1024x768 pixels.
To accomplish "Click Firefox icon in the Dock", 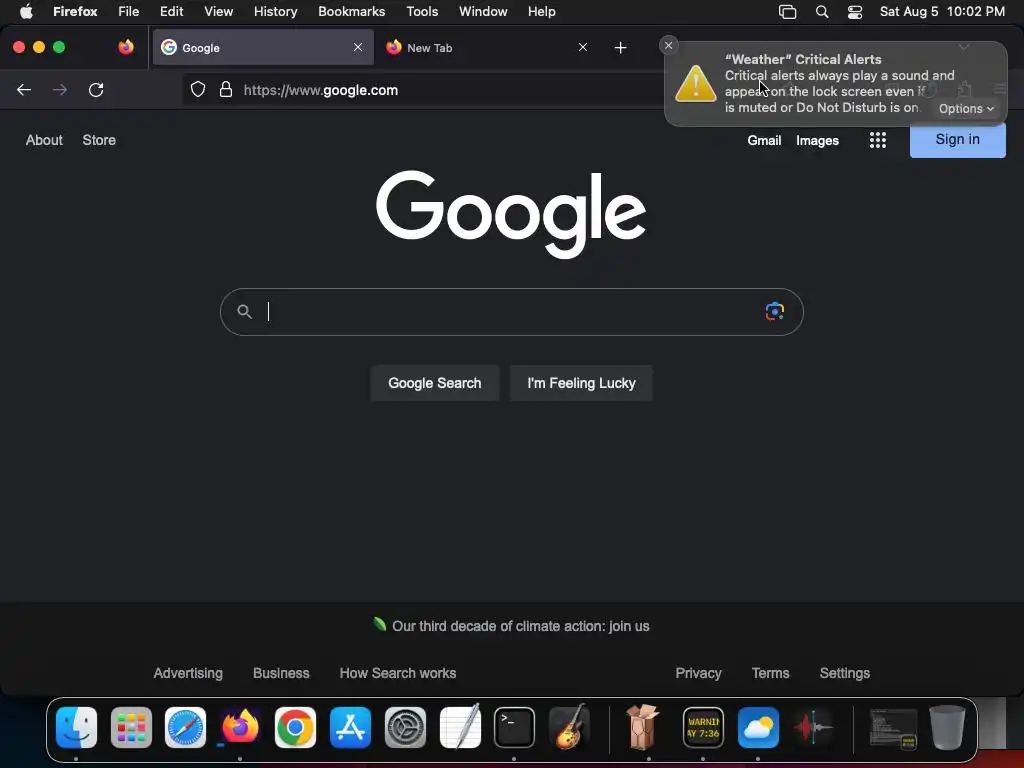I will tap(240, 727).
